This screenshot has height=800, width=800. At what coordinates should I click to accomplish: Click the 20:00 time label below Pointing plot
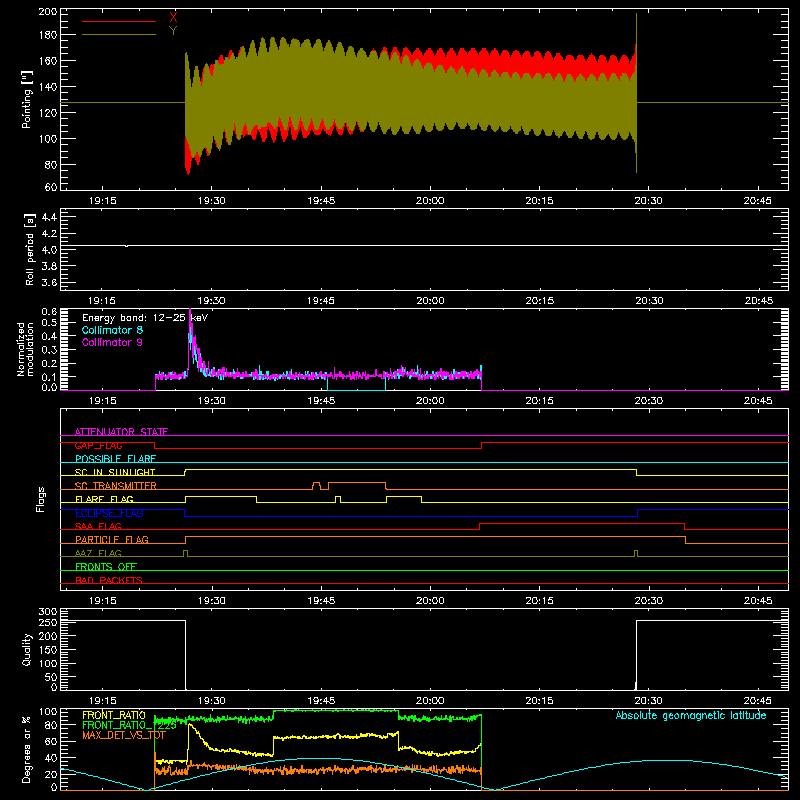tap(430, 201)
